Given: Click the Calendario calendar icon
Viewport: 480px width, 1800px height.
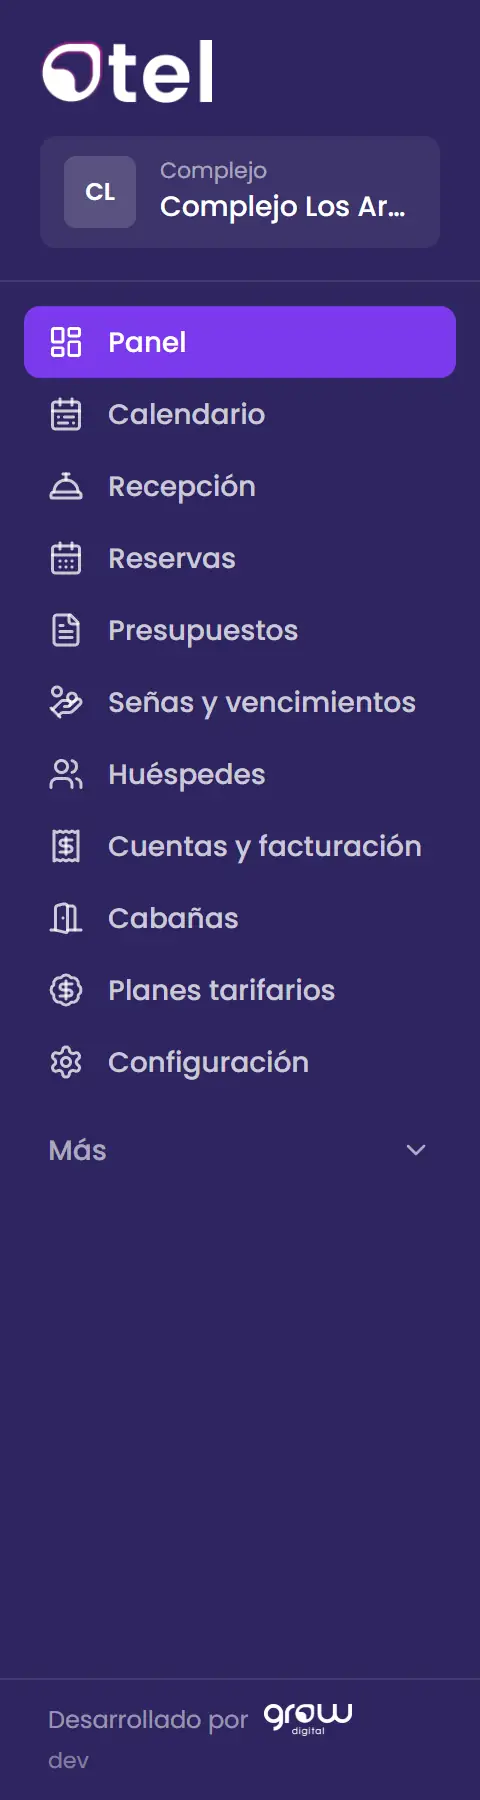Looking at the screenshot, I should click(66, 414).
